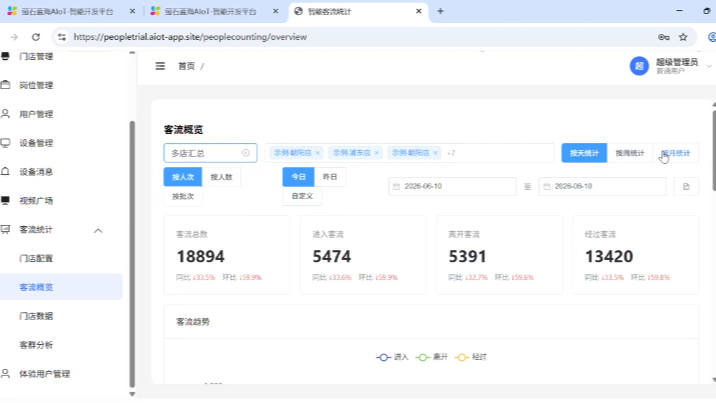Switch counting to 按人数
The image size is (716, 403).
tap(221, 177)
